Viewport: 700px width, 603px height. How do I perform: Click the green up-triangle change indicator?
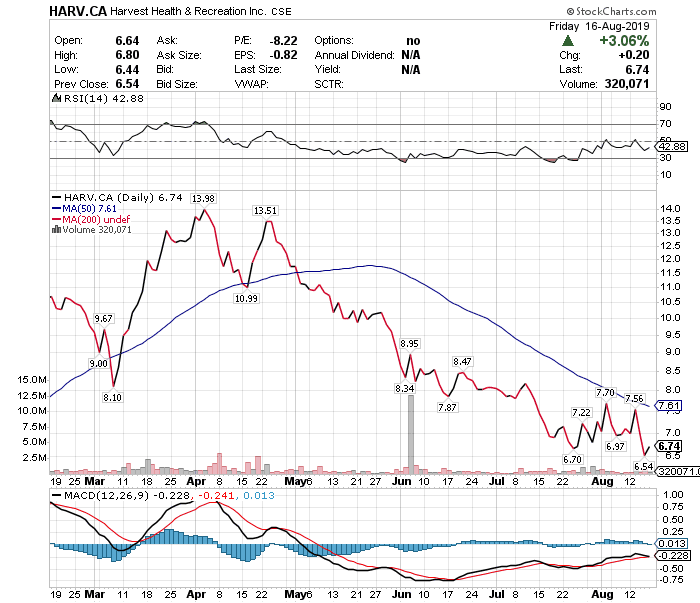tap(567, 41)
